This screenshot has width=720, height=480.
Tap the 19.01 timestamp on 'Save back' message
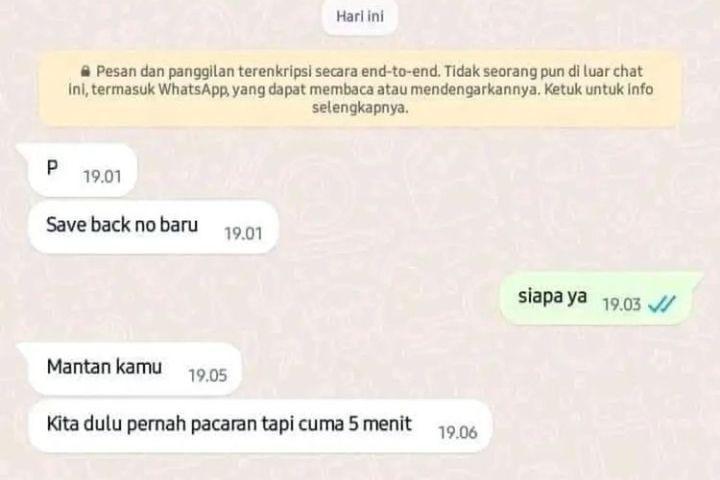tap(243, 234)
